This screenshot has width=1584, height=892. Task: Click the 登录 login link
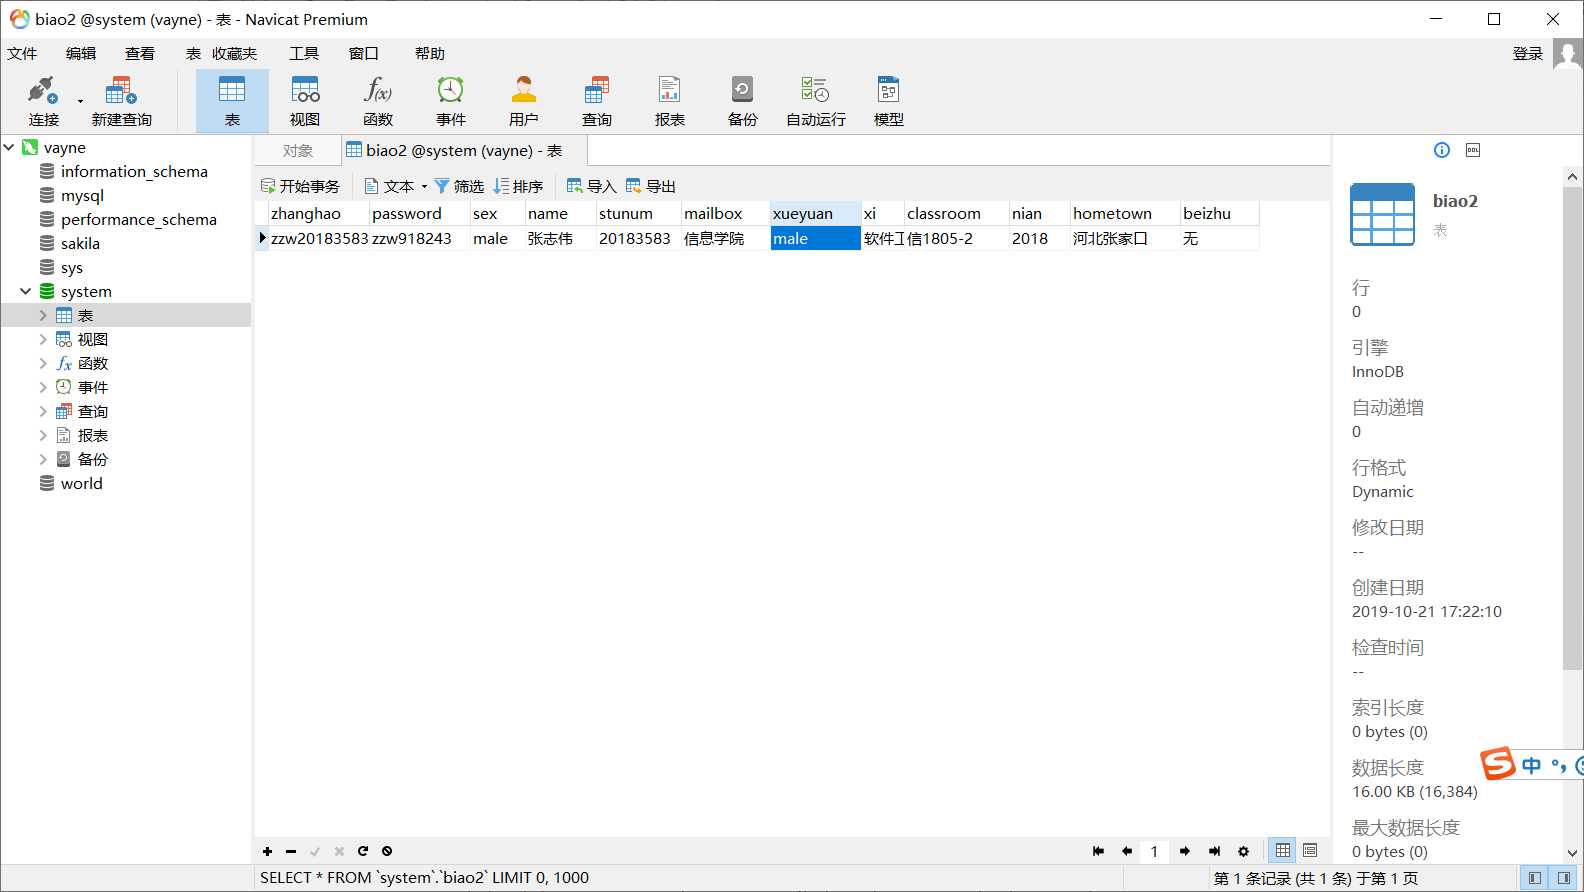[x=1527, y=53]
